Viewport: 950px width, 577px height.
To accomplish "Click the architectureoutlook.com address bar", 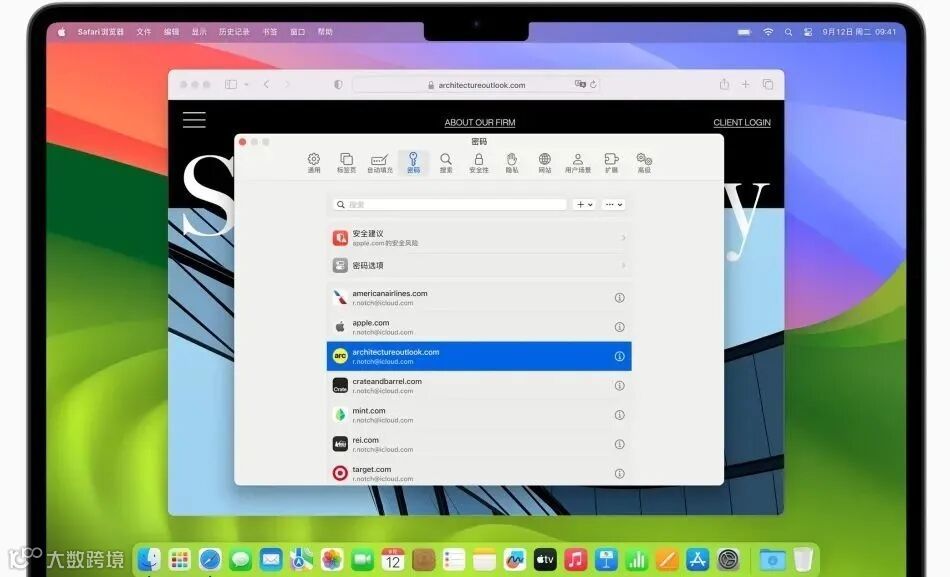I will [x=476, y=85].
